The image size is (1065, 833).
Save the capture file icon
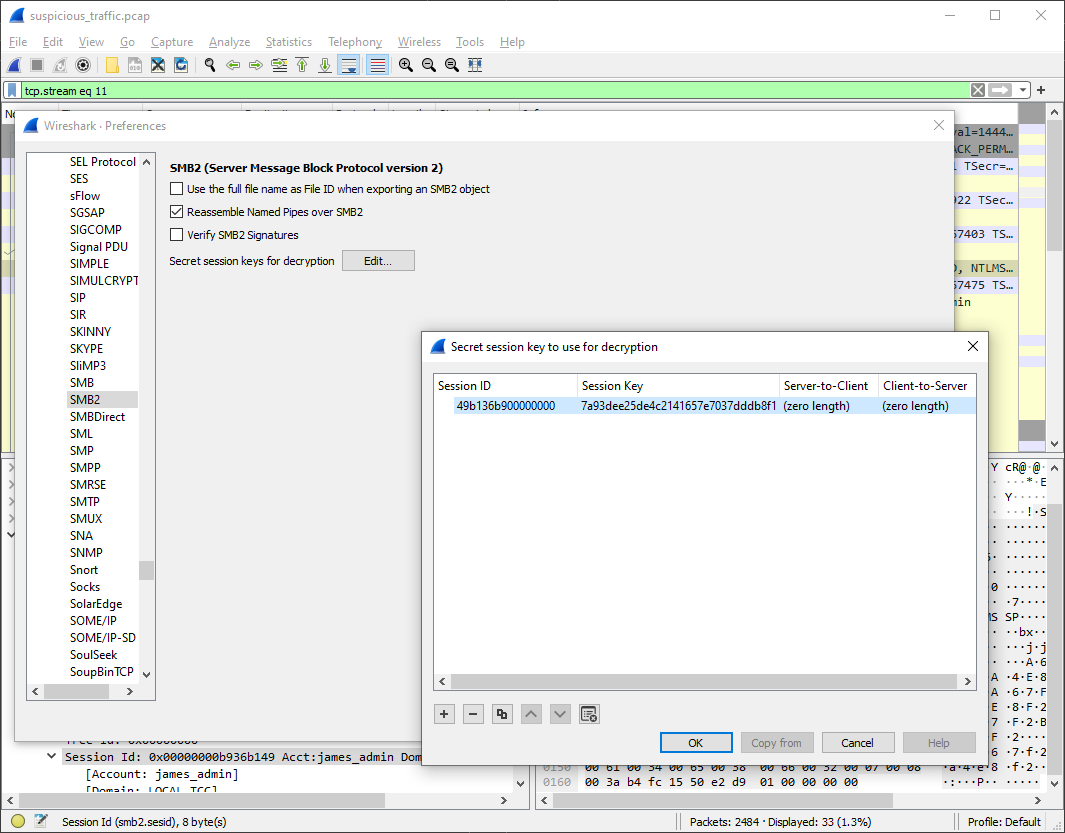[135, 65]
